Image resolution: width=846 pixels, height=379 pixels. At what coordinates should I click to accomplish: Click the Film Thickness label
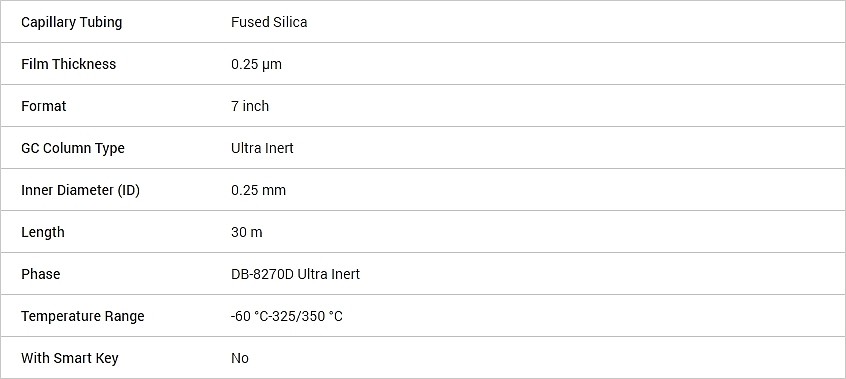pos(69,64)
